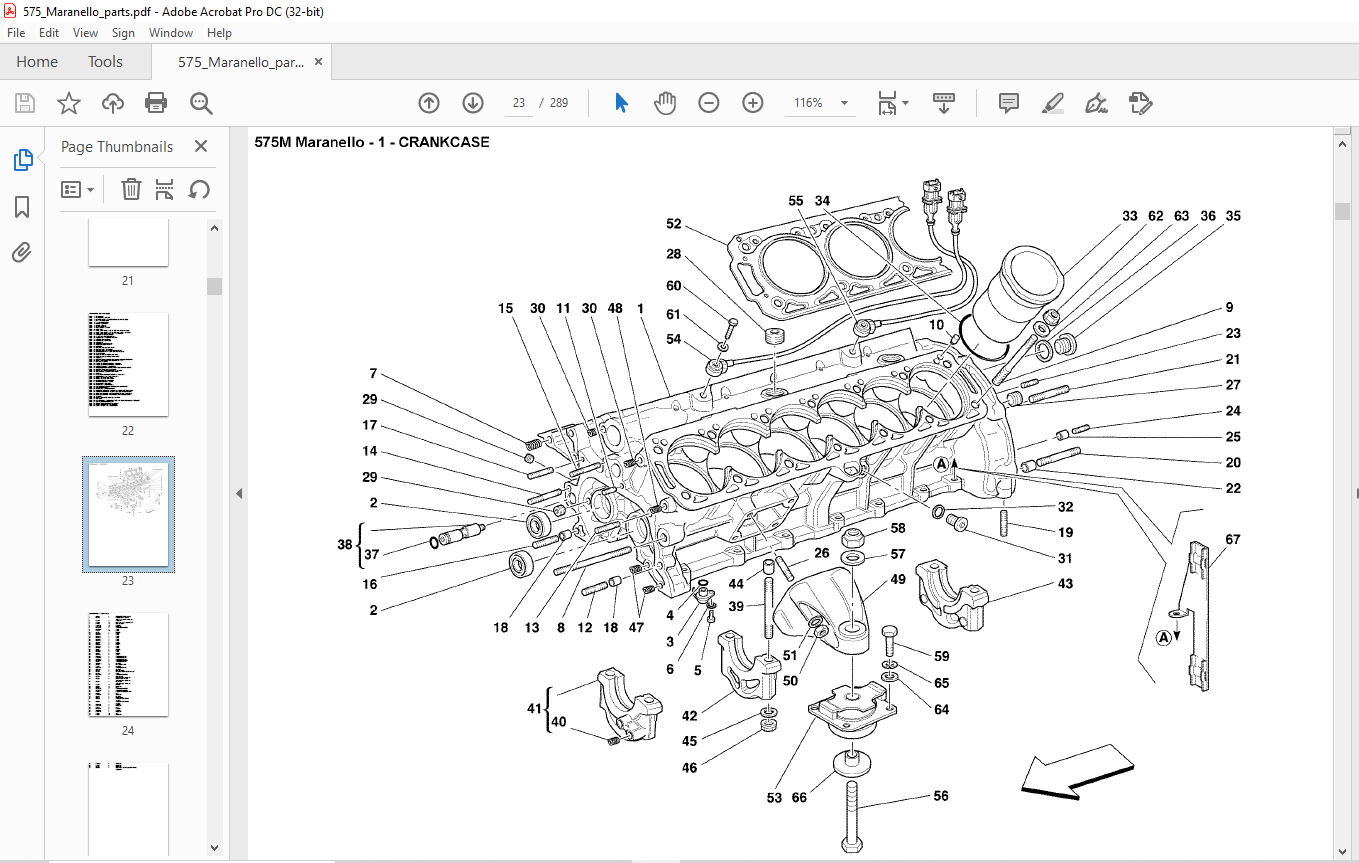Add a comment with the speech bubble icon
This screenshot has height=863, width=1359.
click(x=1009, y=103)
